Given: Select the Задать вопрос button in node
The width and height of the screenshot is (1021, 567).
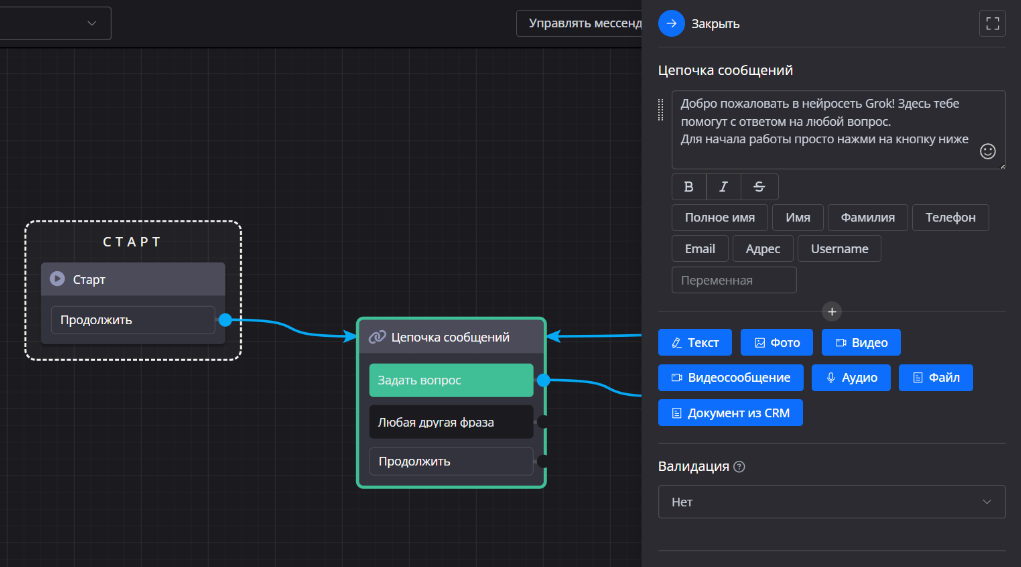Looking at the screenshot, I should pyautogui.click(x=450, y=380).
